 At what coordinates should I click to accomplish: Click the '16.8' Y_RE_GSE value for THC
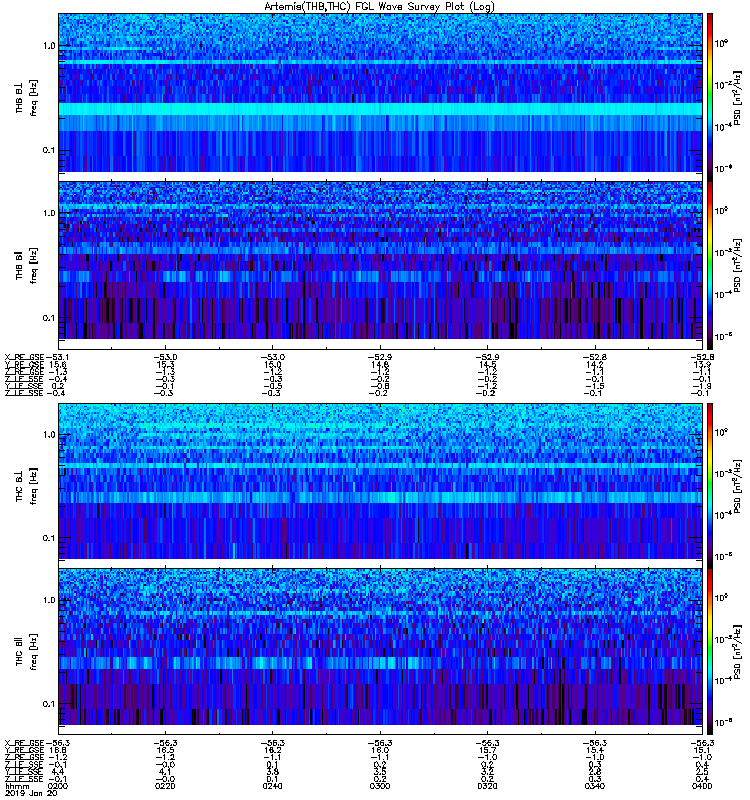[x=58, y=750]
